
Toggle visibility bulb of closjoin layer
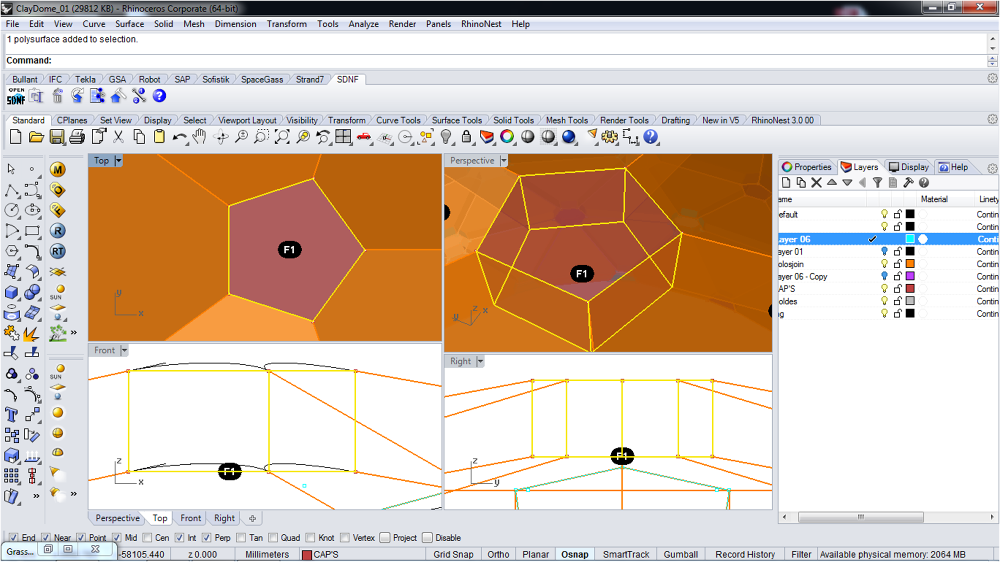click(x=884, y=264)
